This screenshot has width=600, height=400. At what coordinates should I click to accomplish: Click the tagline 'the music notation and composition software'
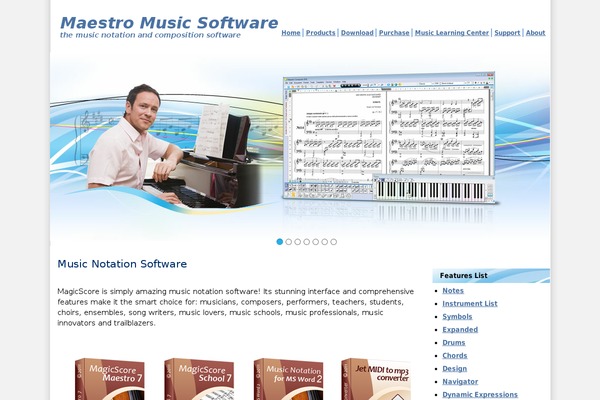150,35
